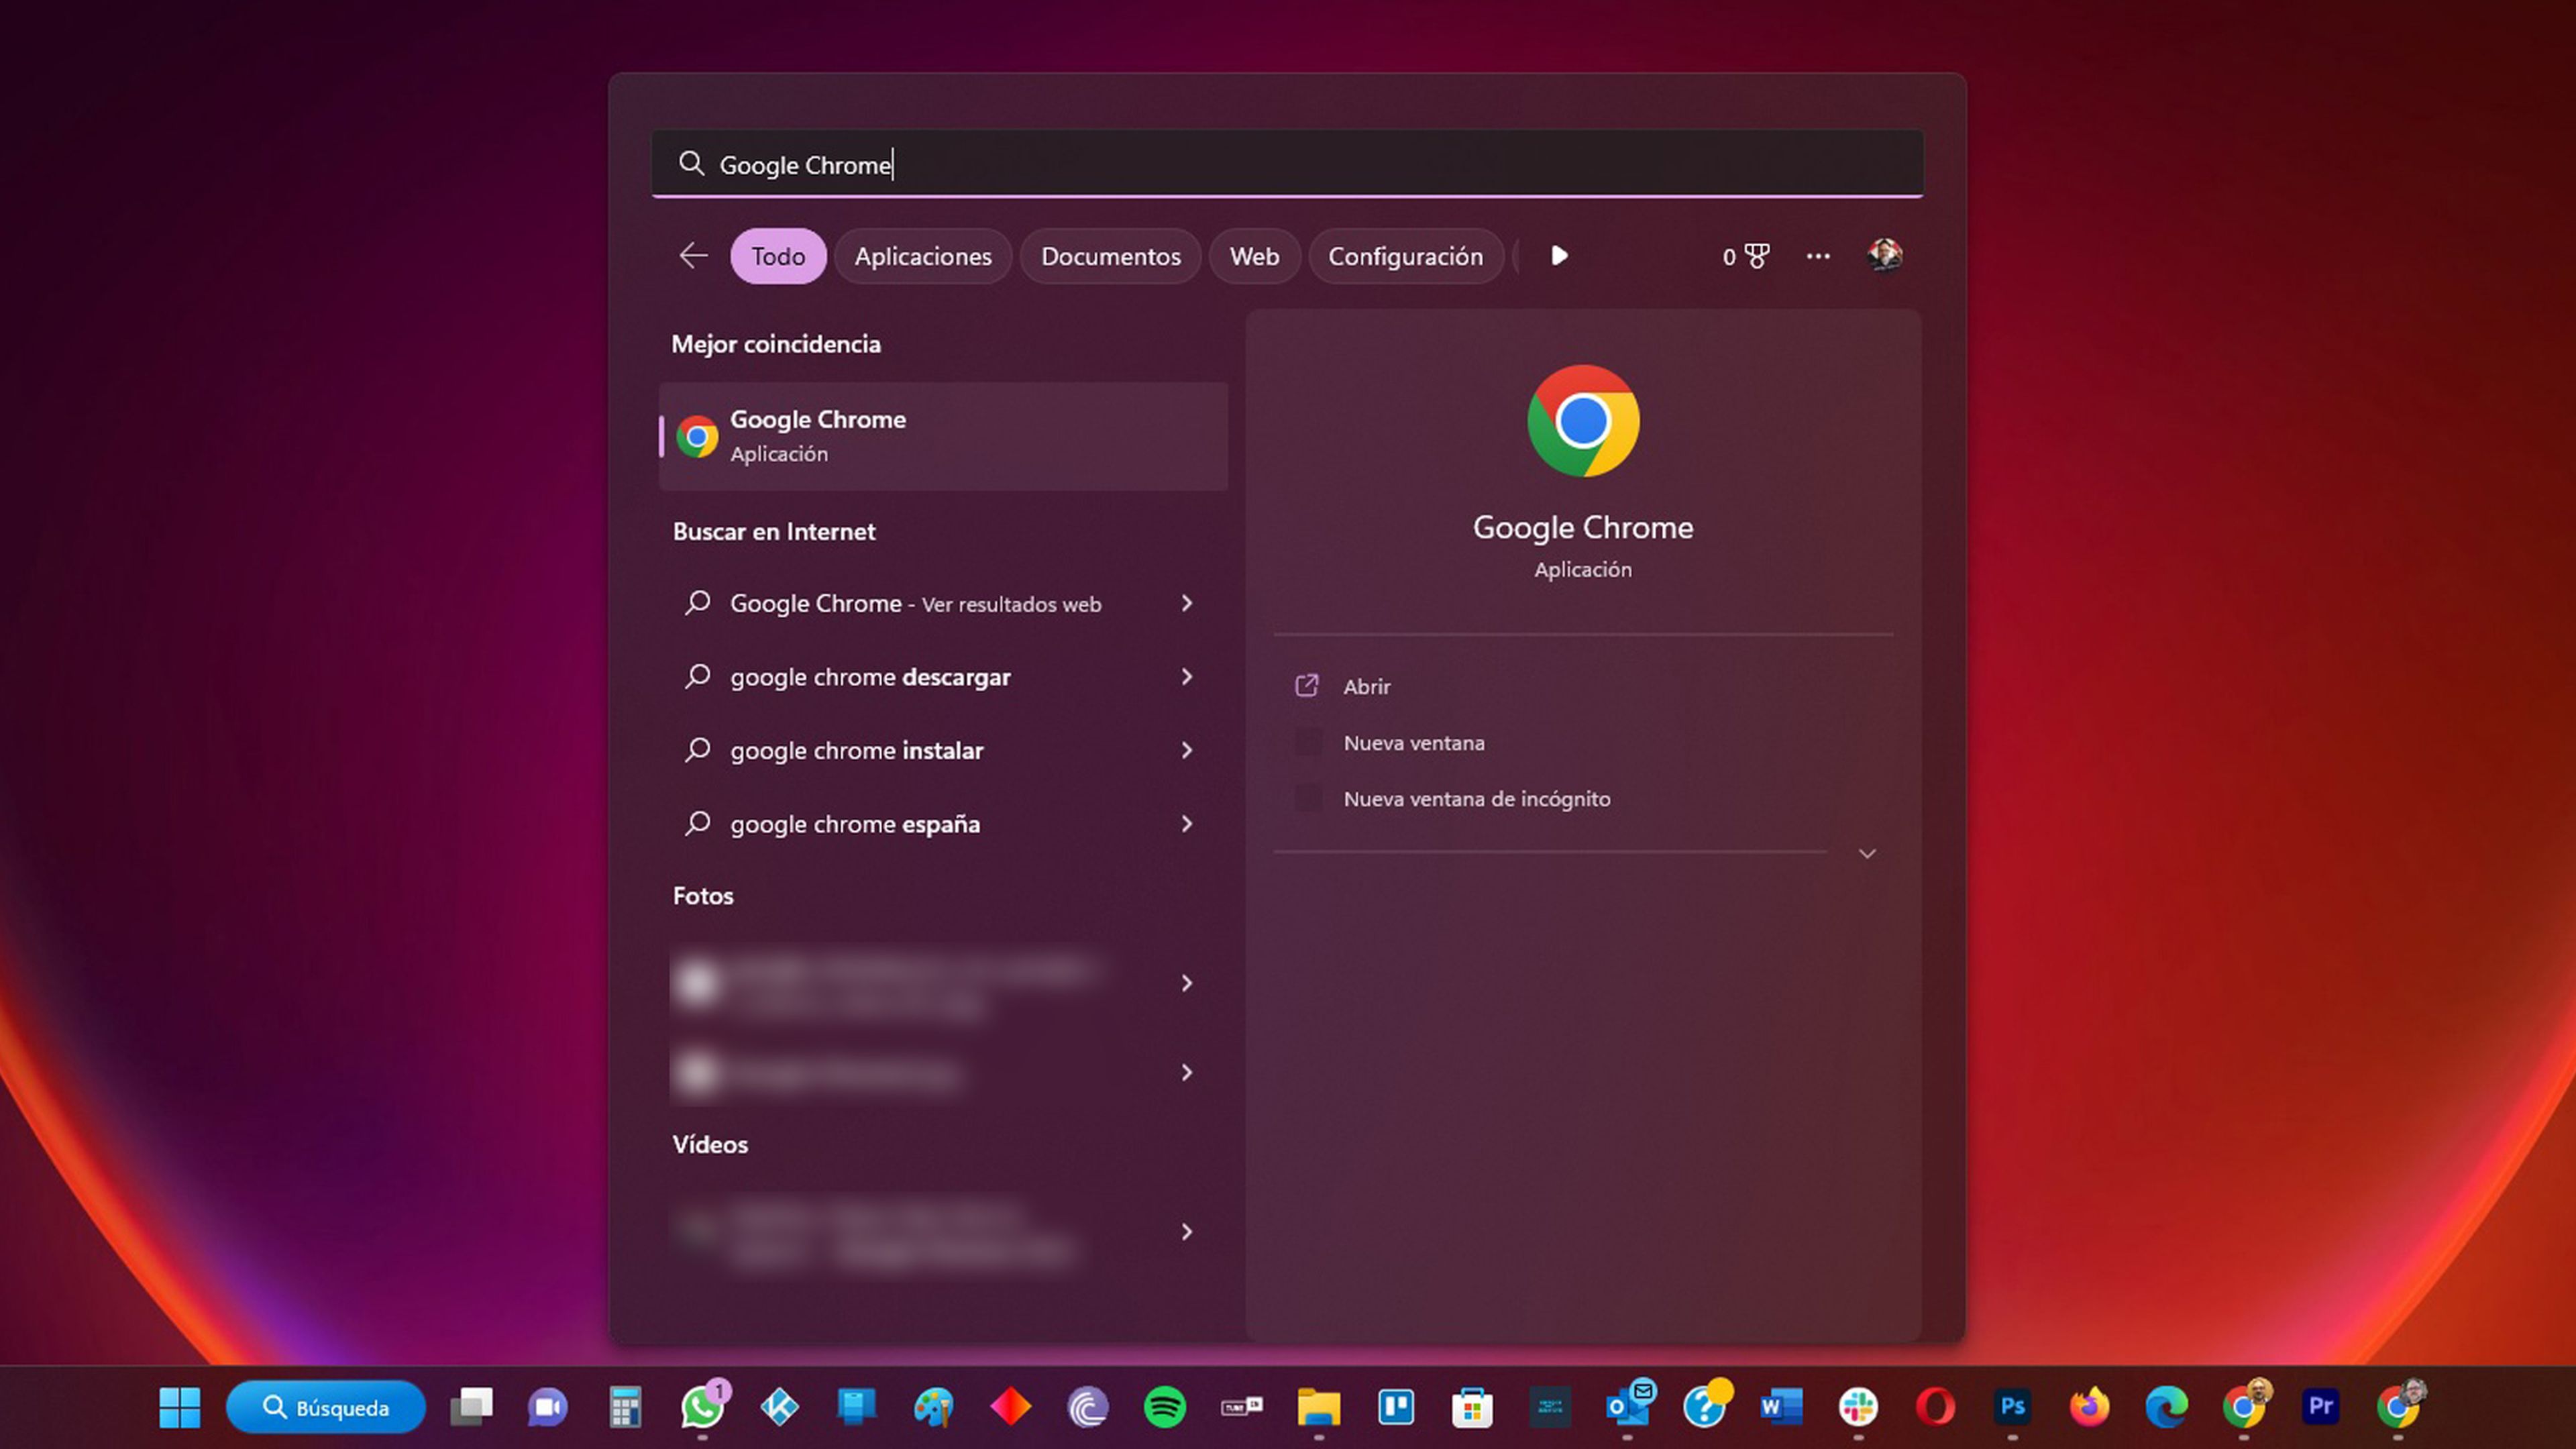Open the Paint palette icon in taskbar

click(x=933, y=1407)
